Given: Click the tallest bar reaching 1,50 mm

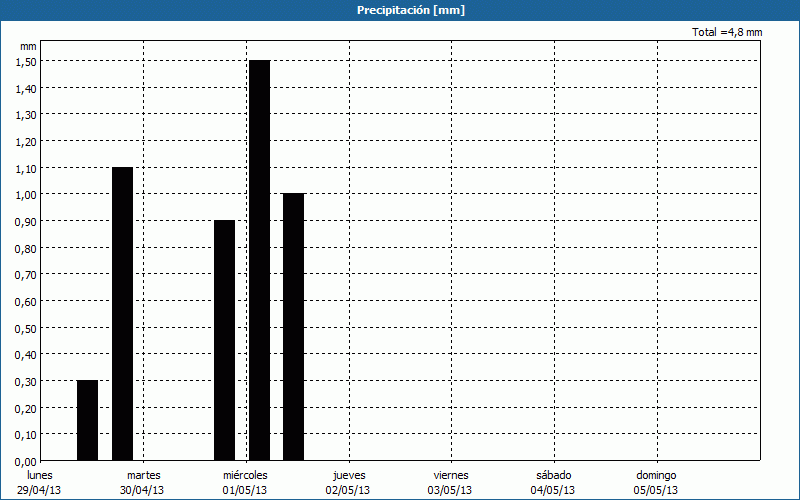Looking at the screenshot, I should [x=259, y=260].
